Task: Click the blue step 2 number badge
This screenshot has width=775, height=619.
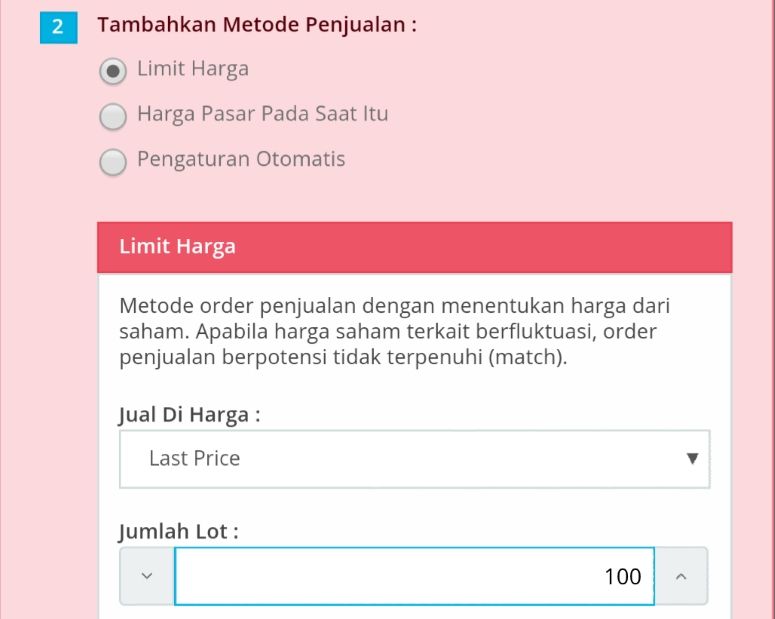Action: pos(58,27)
